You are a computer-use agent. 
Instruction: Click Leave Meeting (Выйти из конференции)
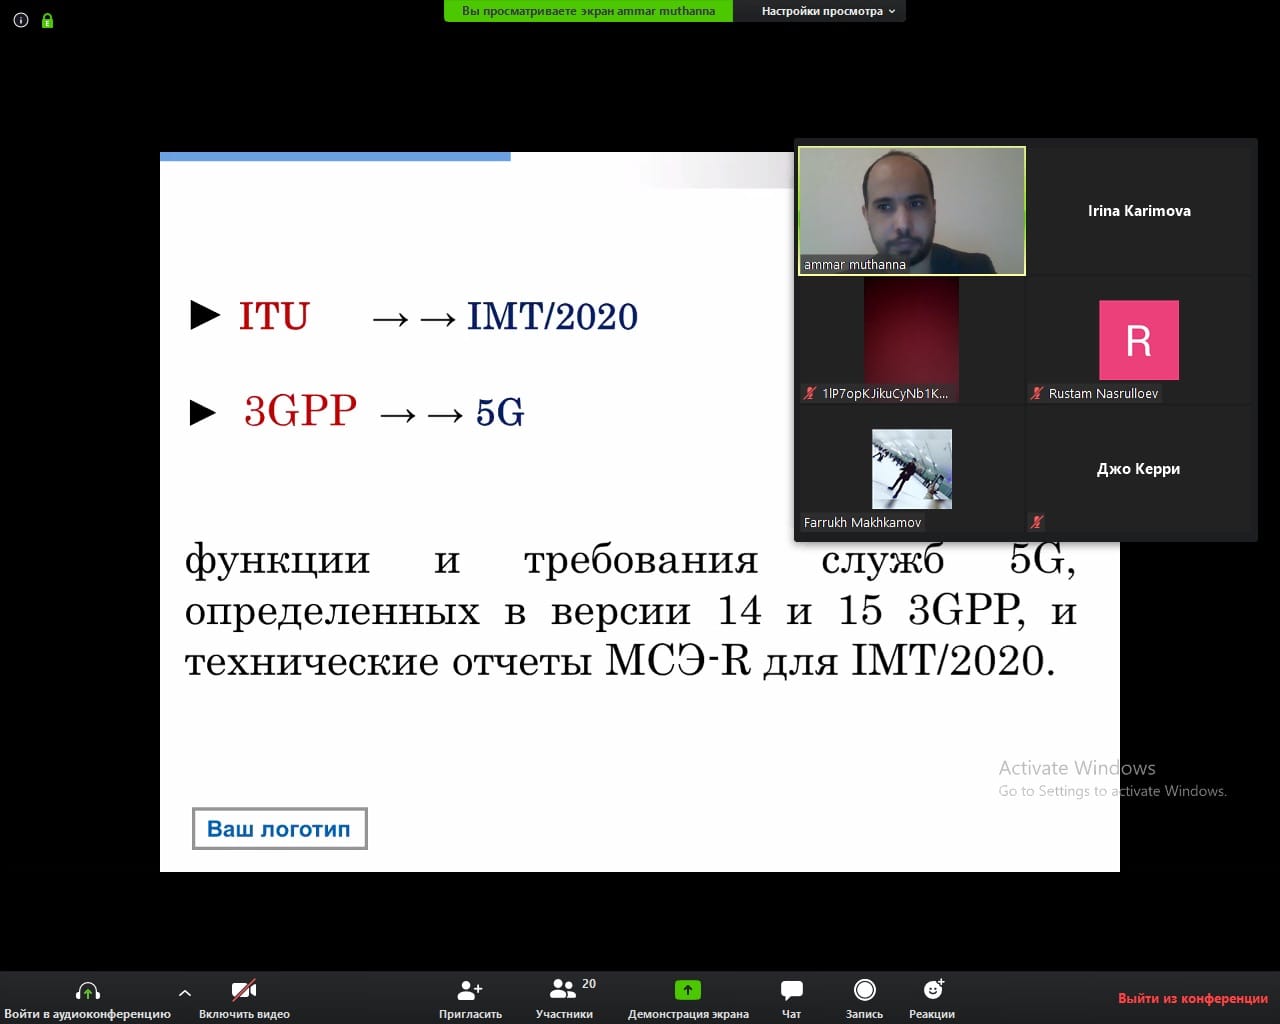(1192, 998)
